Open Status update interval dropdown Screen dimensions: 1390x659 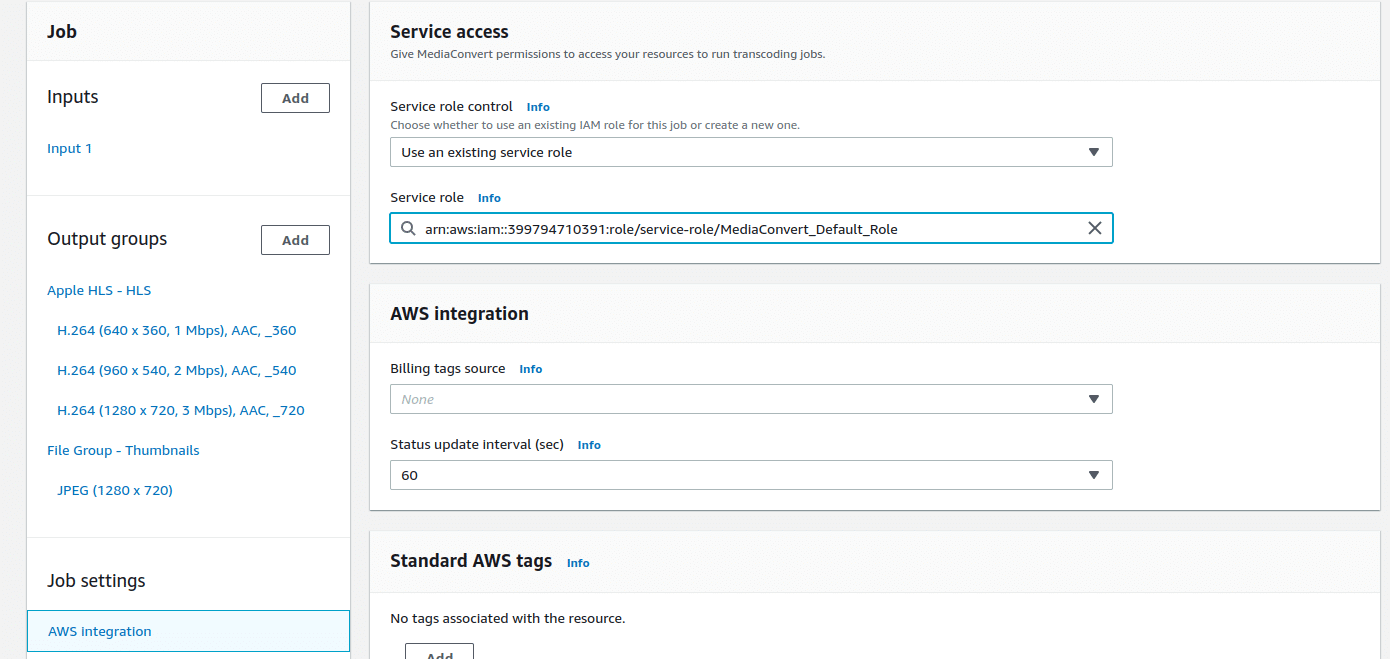(750, 475)
